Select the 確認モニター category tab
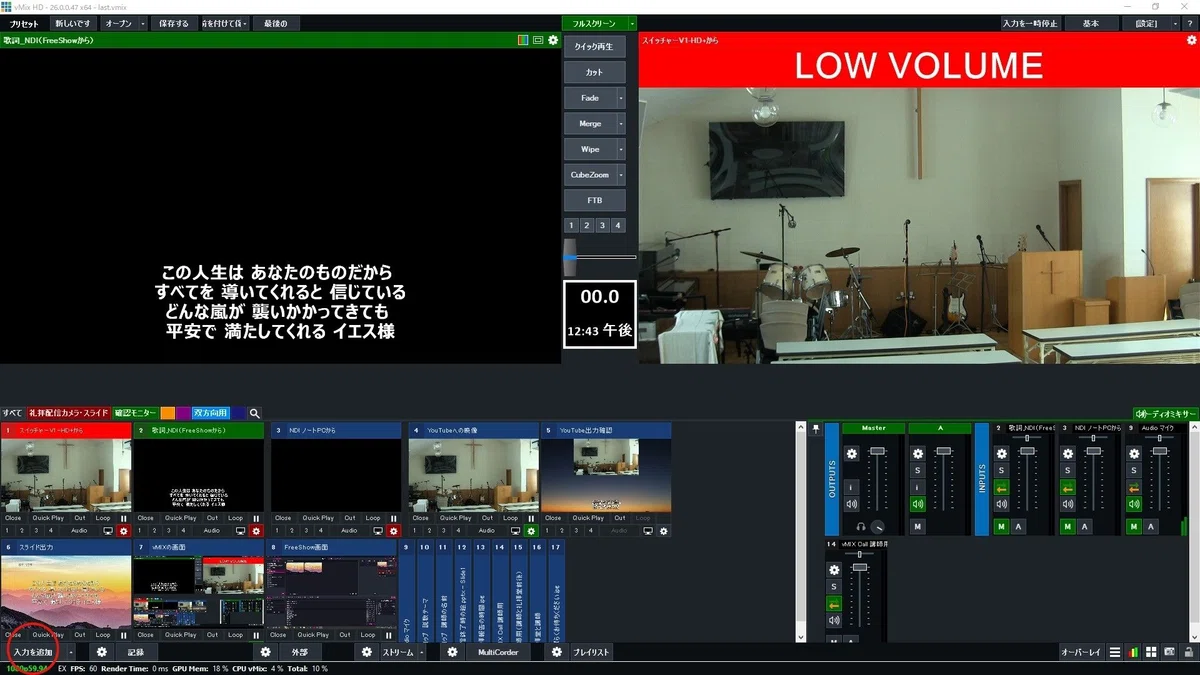 [135, 413]
